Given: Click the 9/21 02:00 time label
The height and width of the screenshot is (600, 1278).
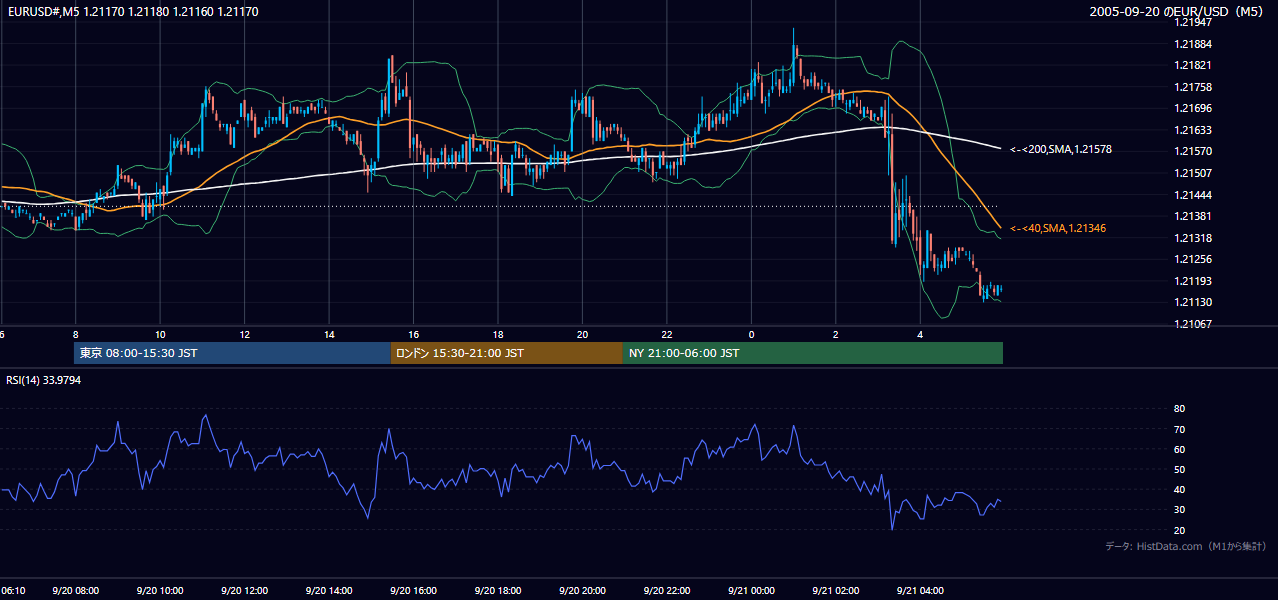Looking at the screenshot, I should pyautogui.click(x=837, y=591).
